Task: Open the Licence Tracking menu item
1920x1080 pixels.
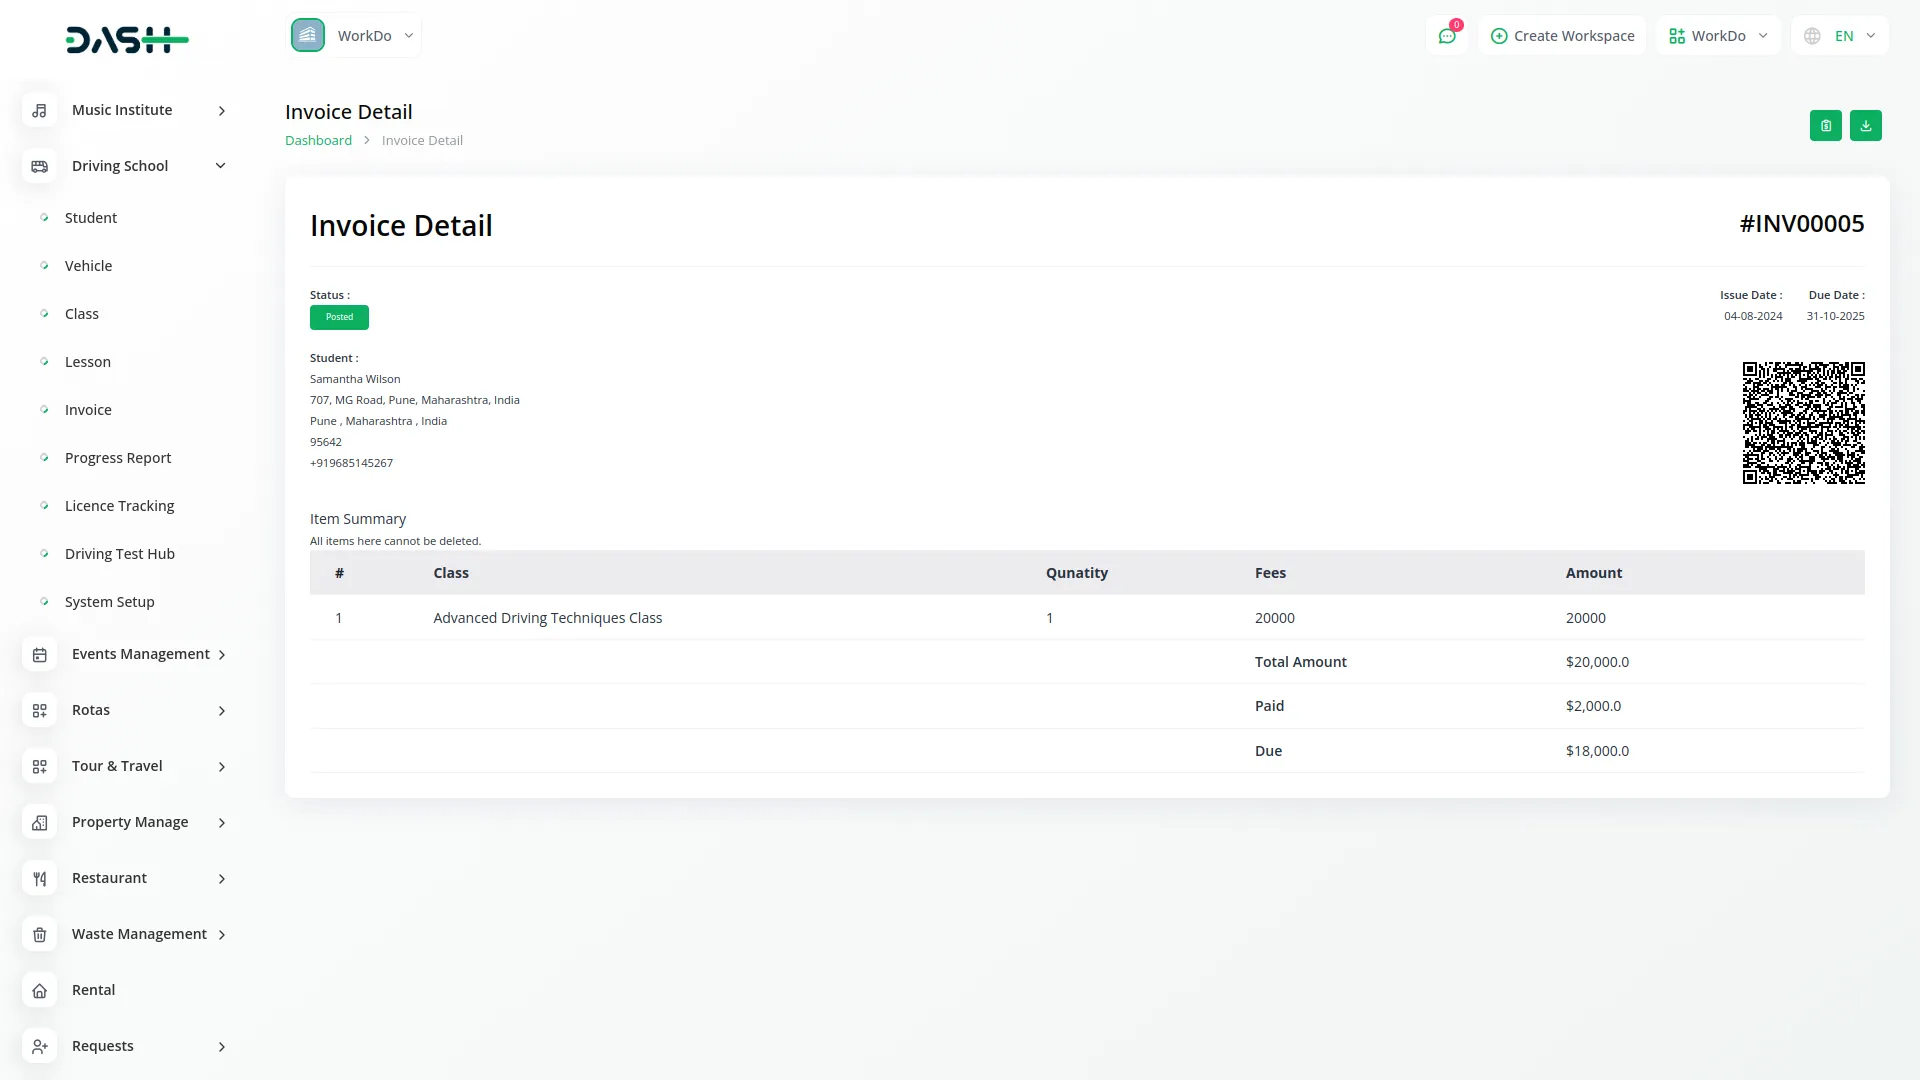Action: pos(119,506)
